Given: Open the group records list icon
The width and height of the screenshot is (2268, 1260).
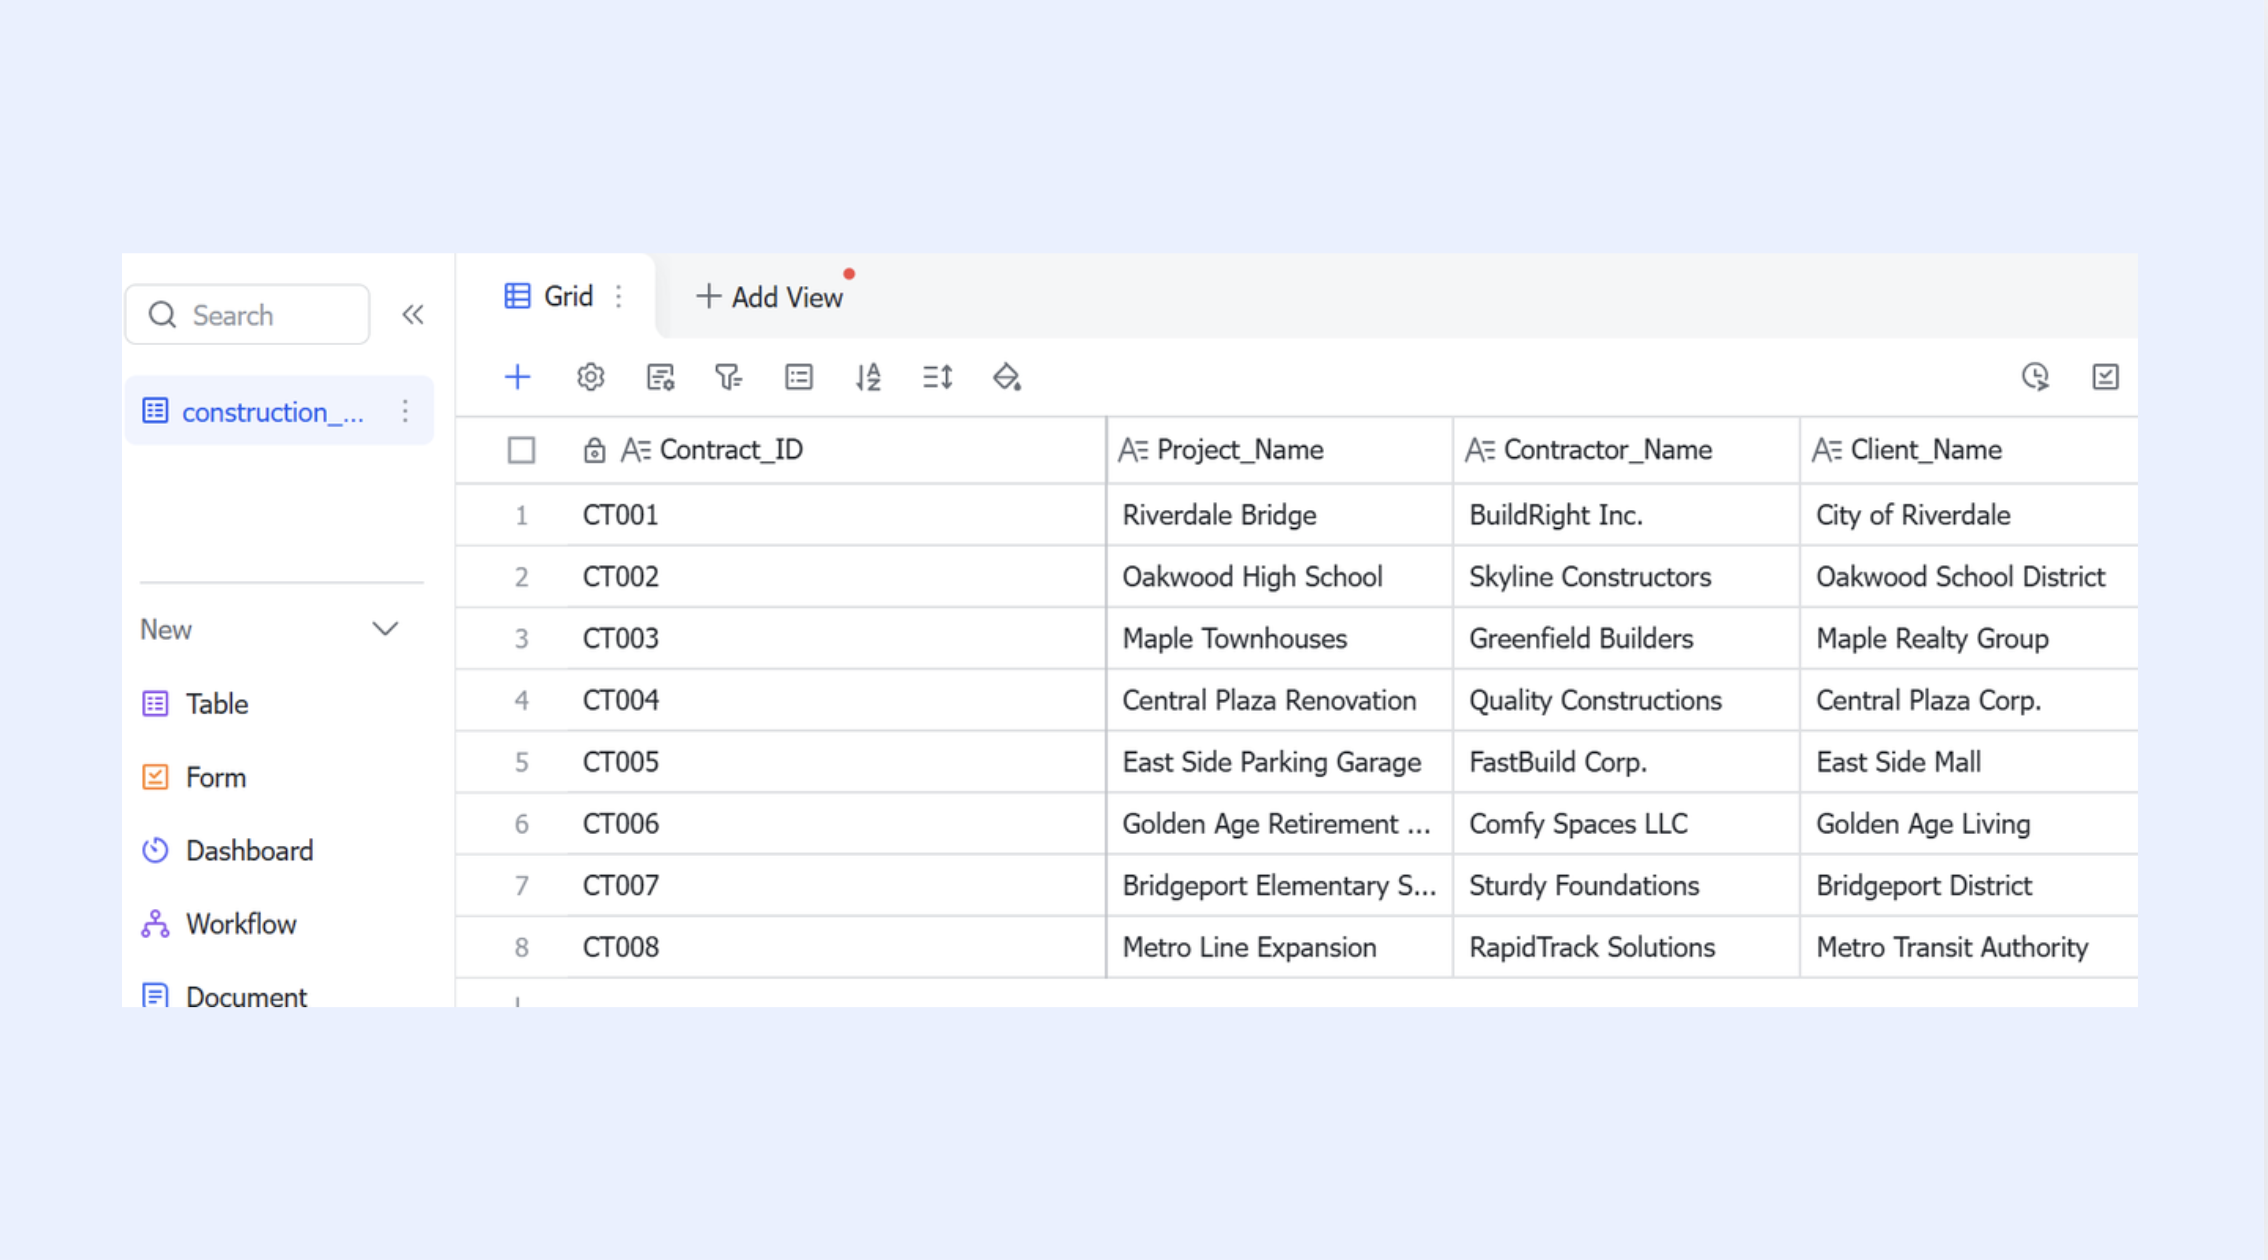Looking at the screenshot, I should (798, 377).
